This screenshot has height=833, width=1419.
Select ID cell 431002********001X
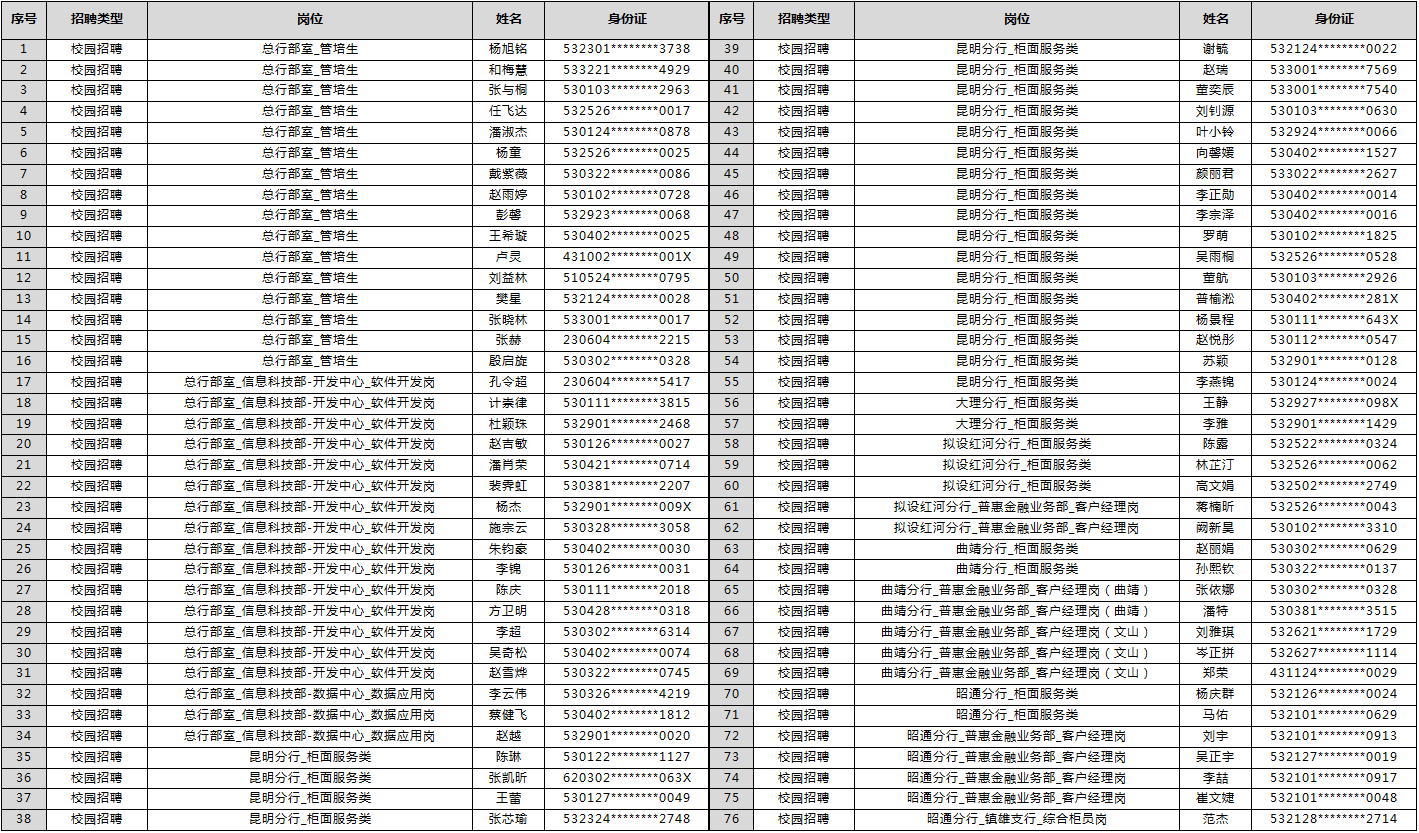tap(627, 257)
